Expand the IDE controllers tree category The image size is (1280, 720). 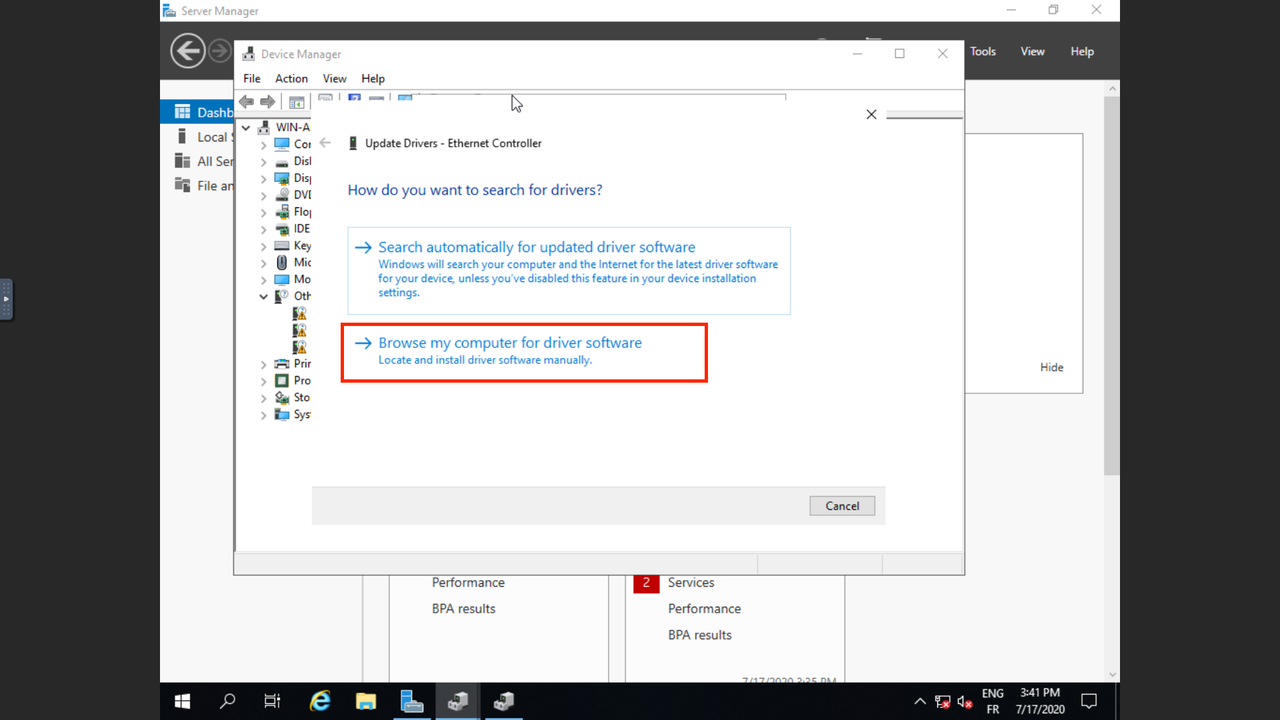(264, 230)
